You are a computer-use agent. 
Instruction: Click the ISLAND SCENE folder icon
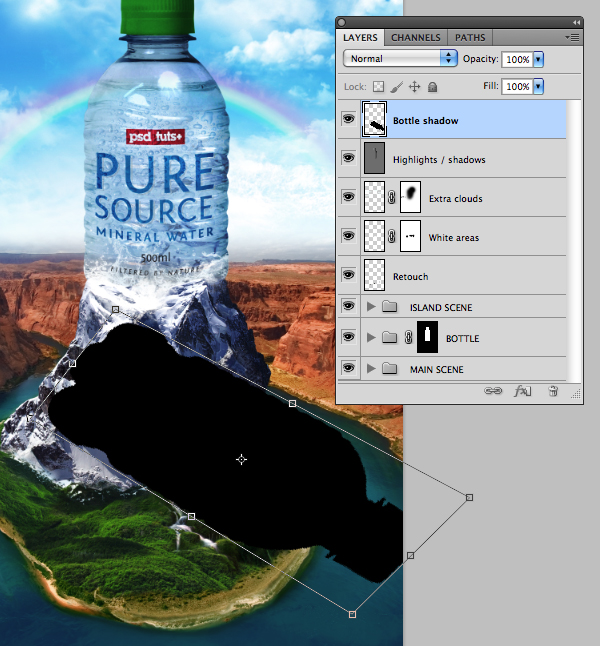389,307
